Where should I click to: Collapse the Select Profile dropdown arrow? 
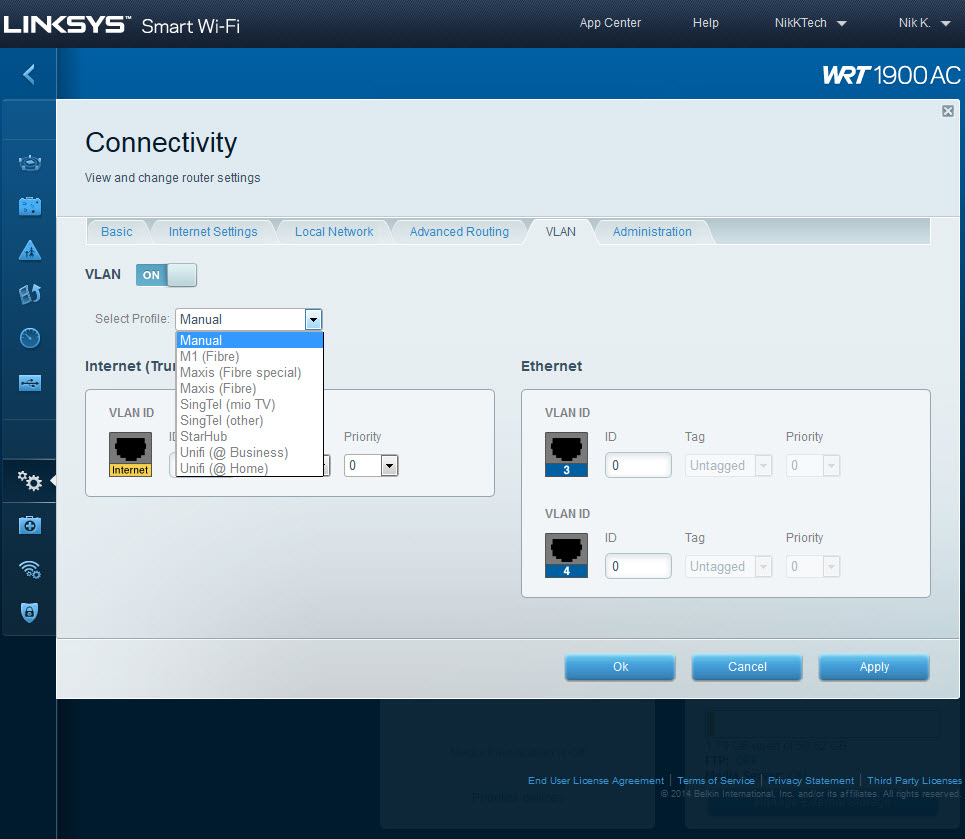(313, 319)
